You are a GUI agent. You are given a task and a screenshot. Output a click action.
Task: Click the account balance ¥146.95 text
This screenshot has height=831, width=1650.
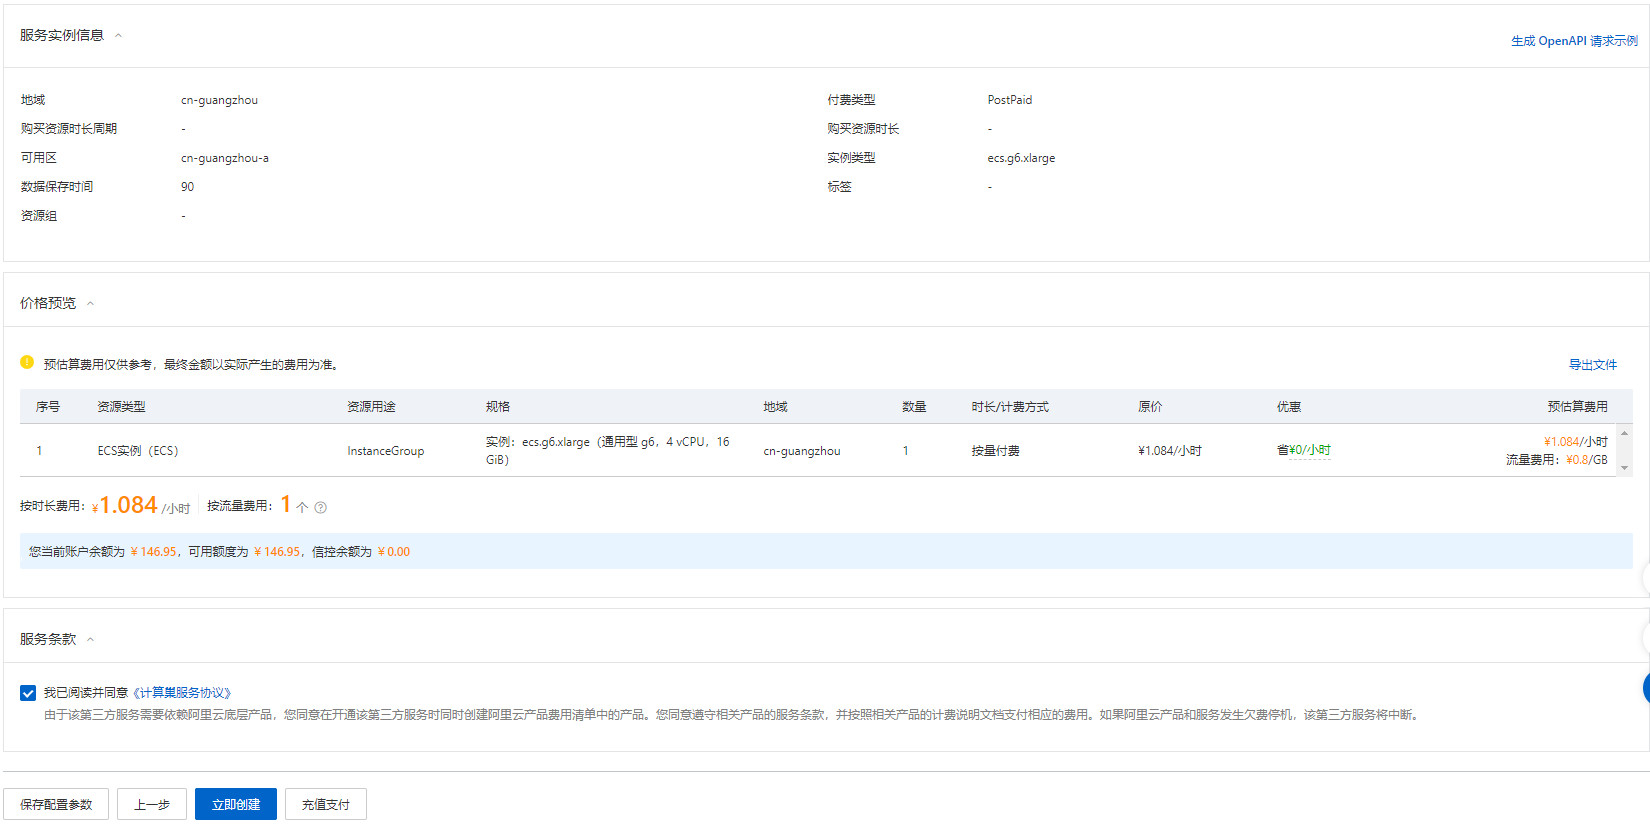tap(154, 552)
